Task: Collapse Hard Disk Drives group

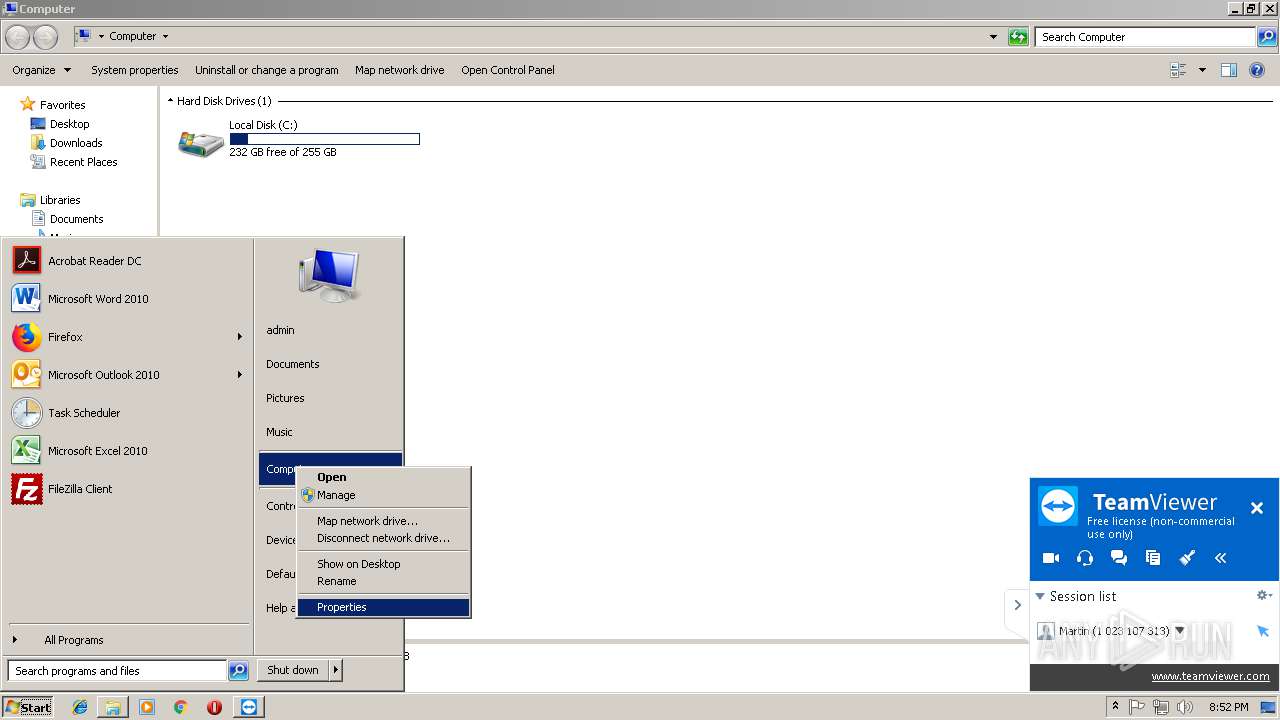Action: pos(170,101)
